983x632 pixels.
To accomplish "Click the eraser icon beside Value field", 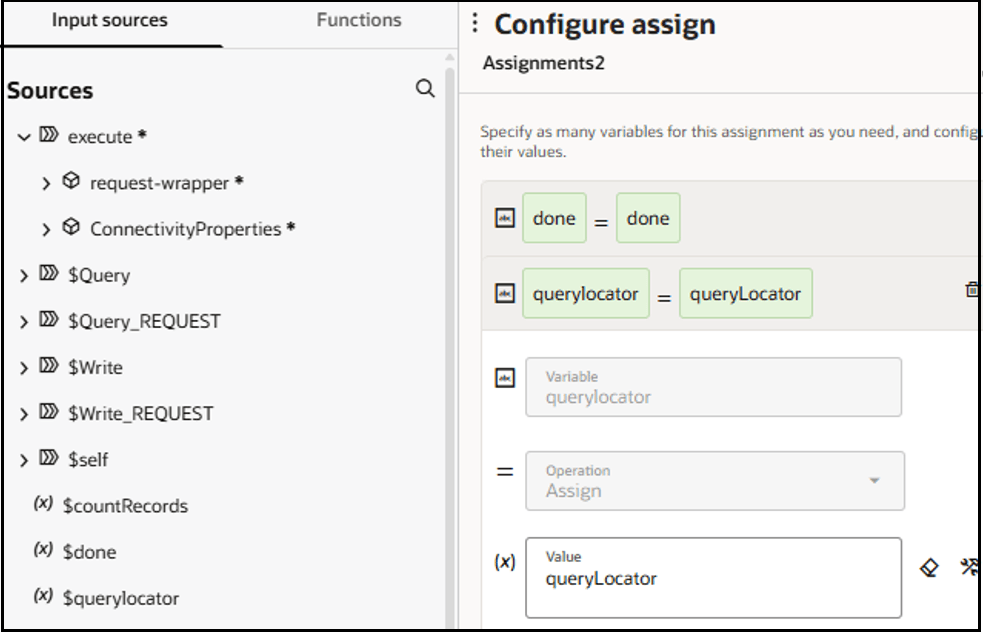I will (x=929, y=568).
